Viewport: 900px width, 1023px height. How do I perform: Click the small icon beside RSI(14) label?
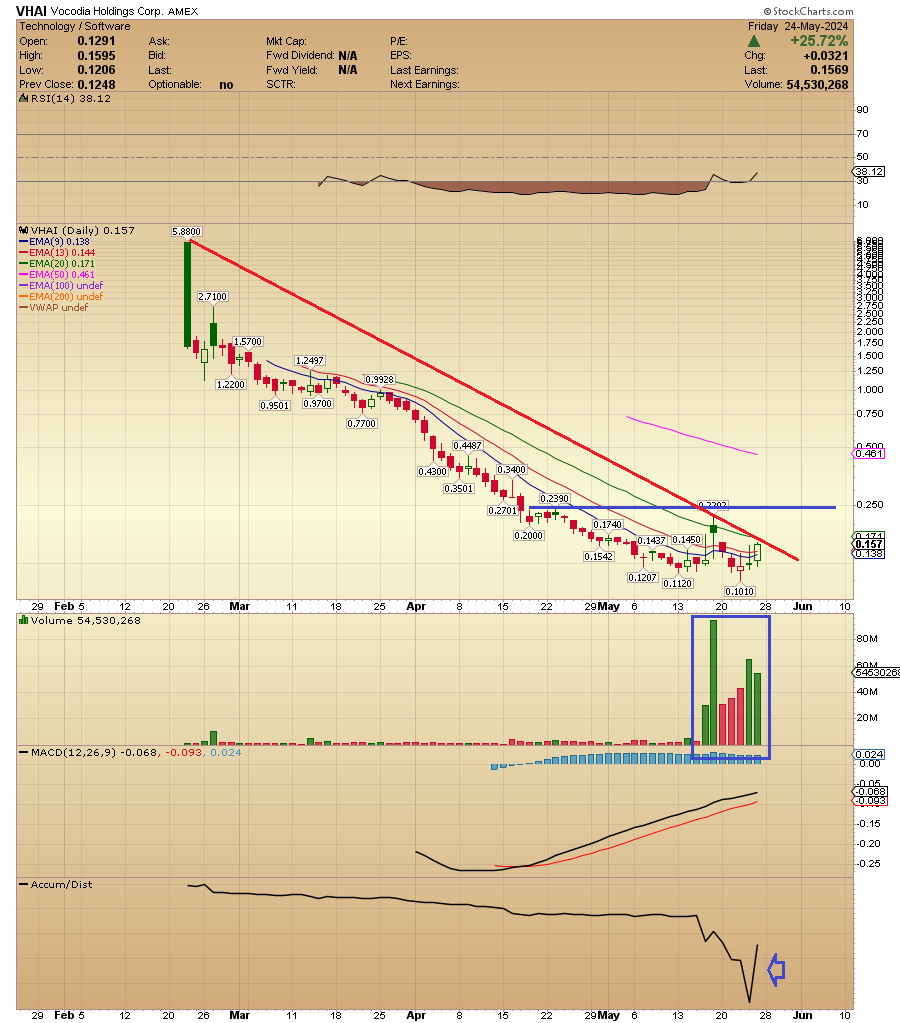[x=24, y=99]
